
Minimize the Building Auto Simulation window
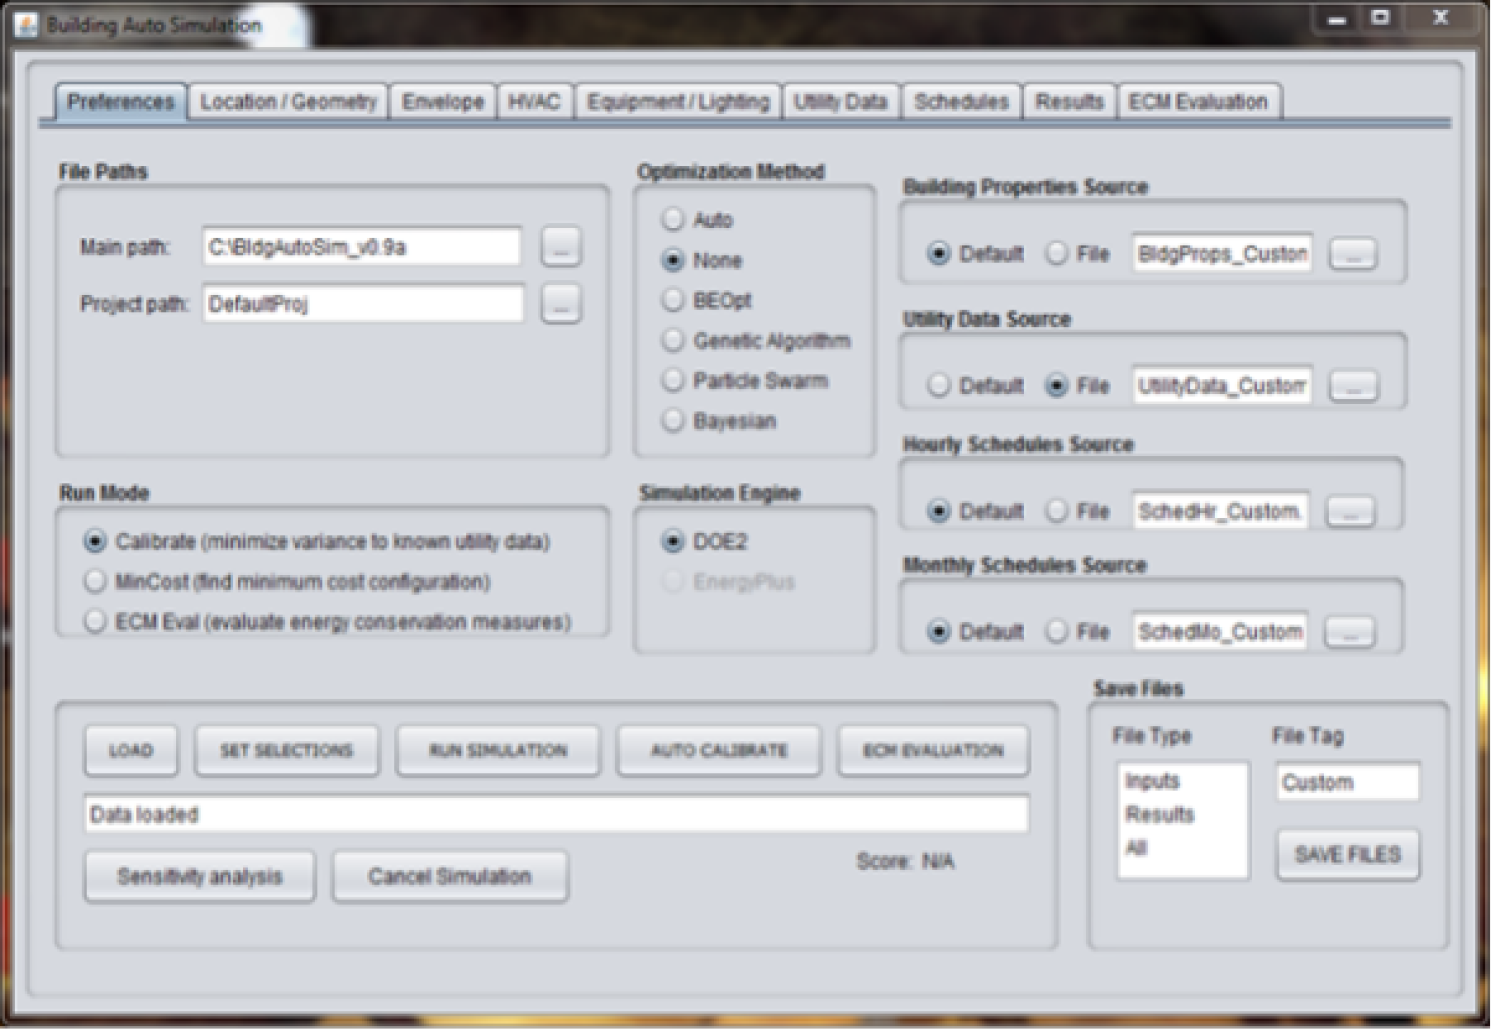click(1338, 19)
